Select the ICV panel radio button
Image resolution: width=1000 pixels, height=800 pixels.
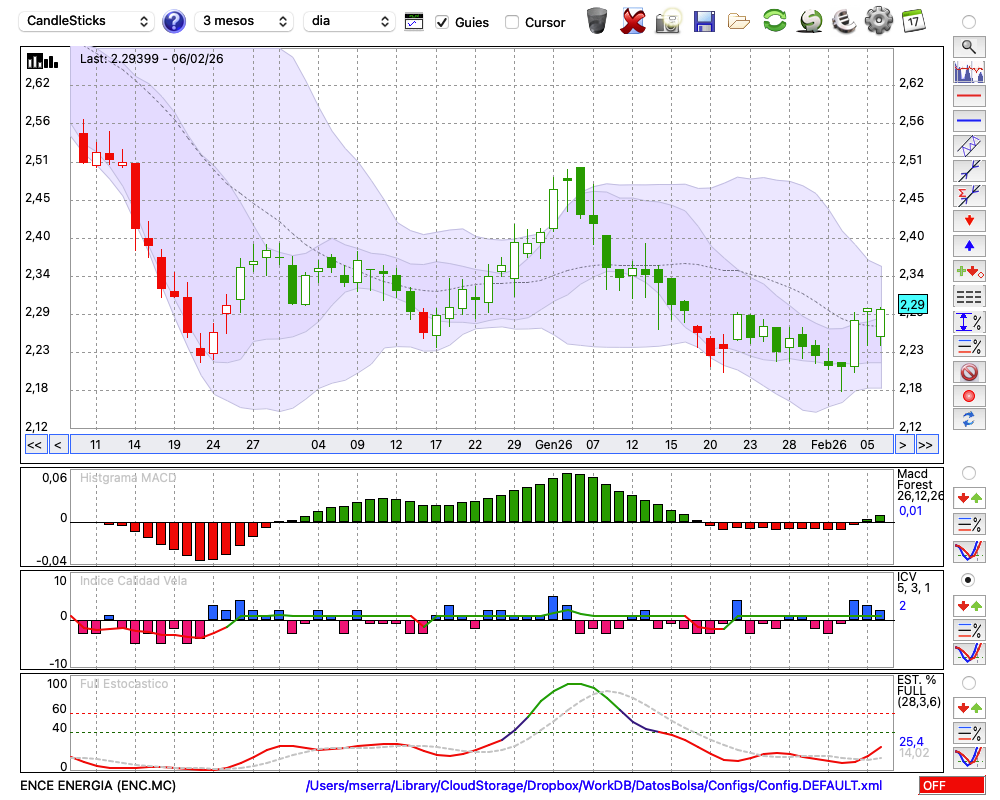[969, 581]
